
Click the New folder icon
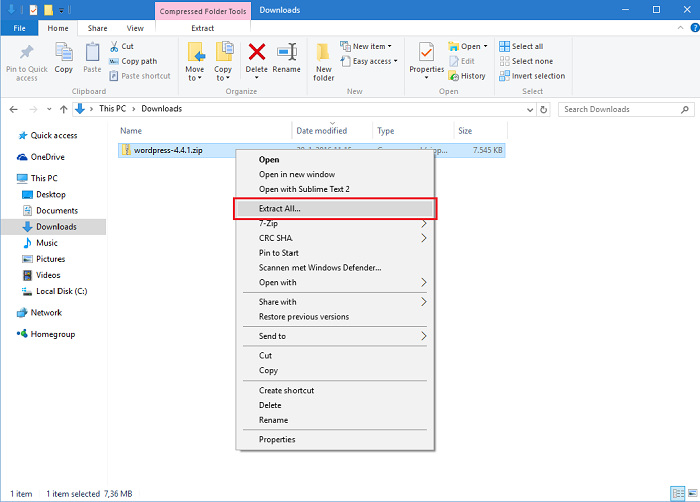click(x=323, y=53)
